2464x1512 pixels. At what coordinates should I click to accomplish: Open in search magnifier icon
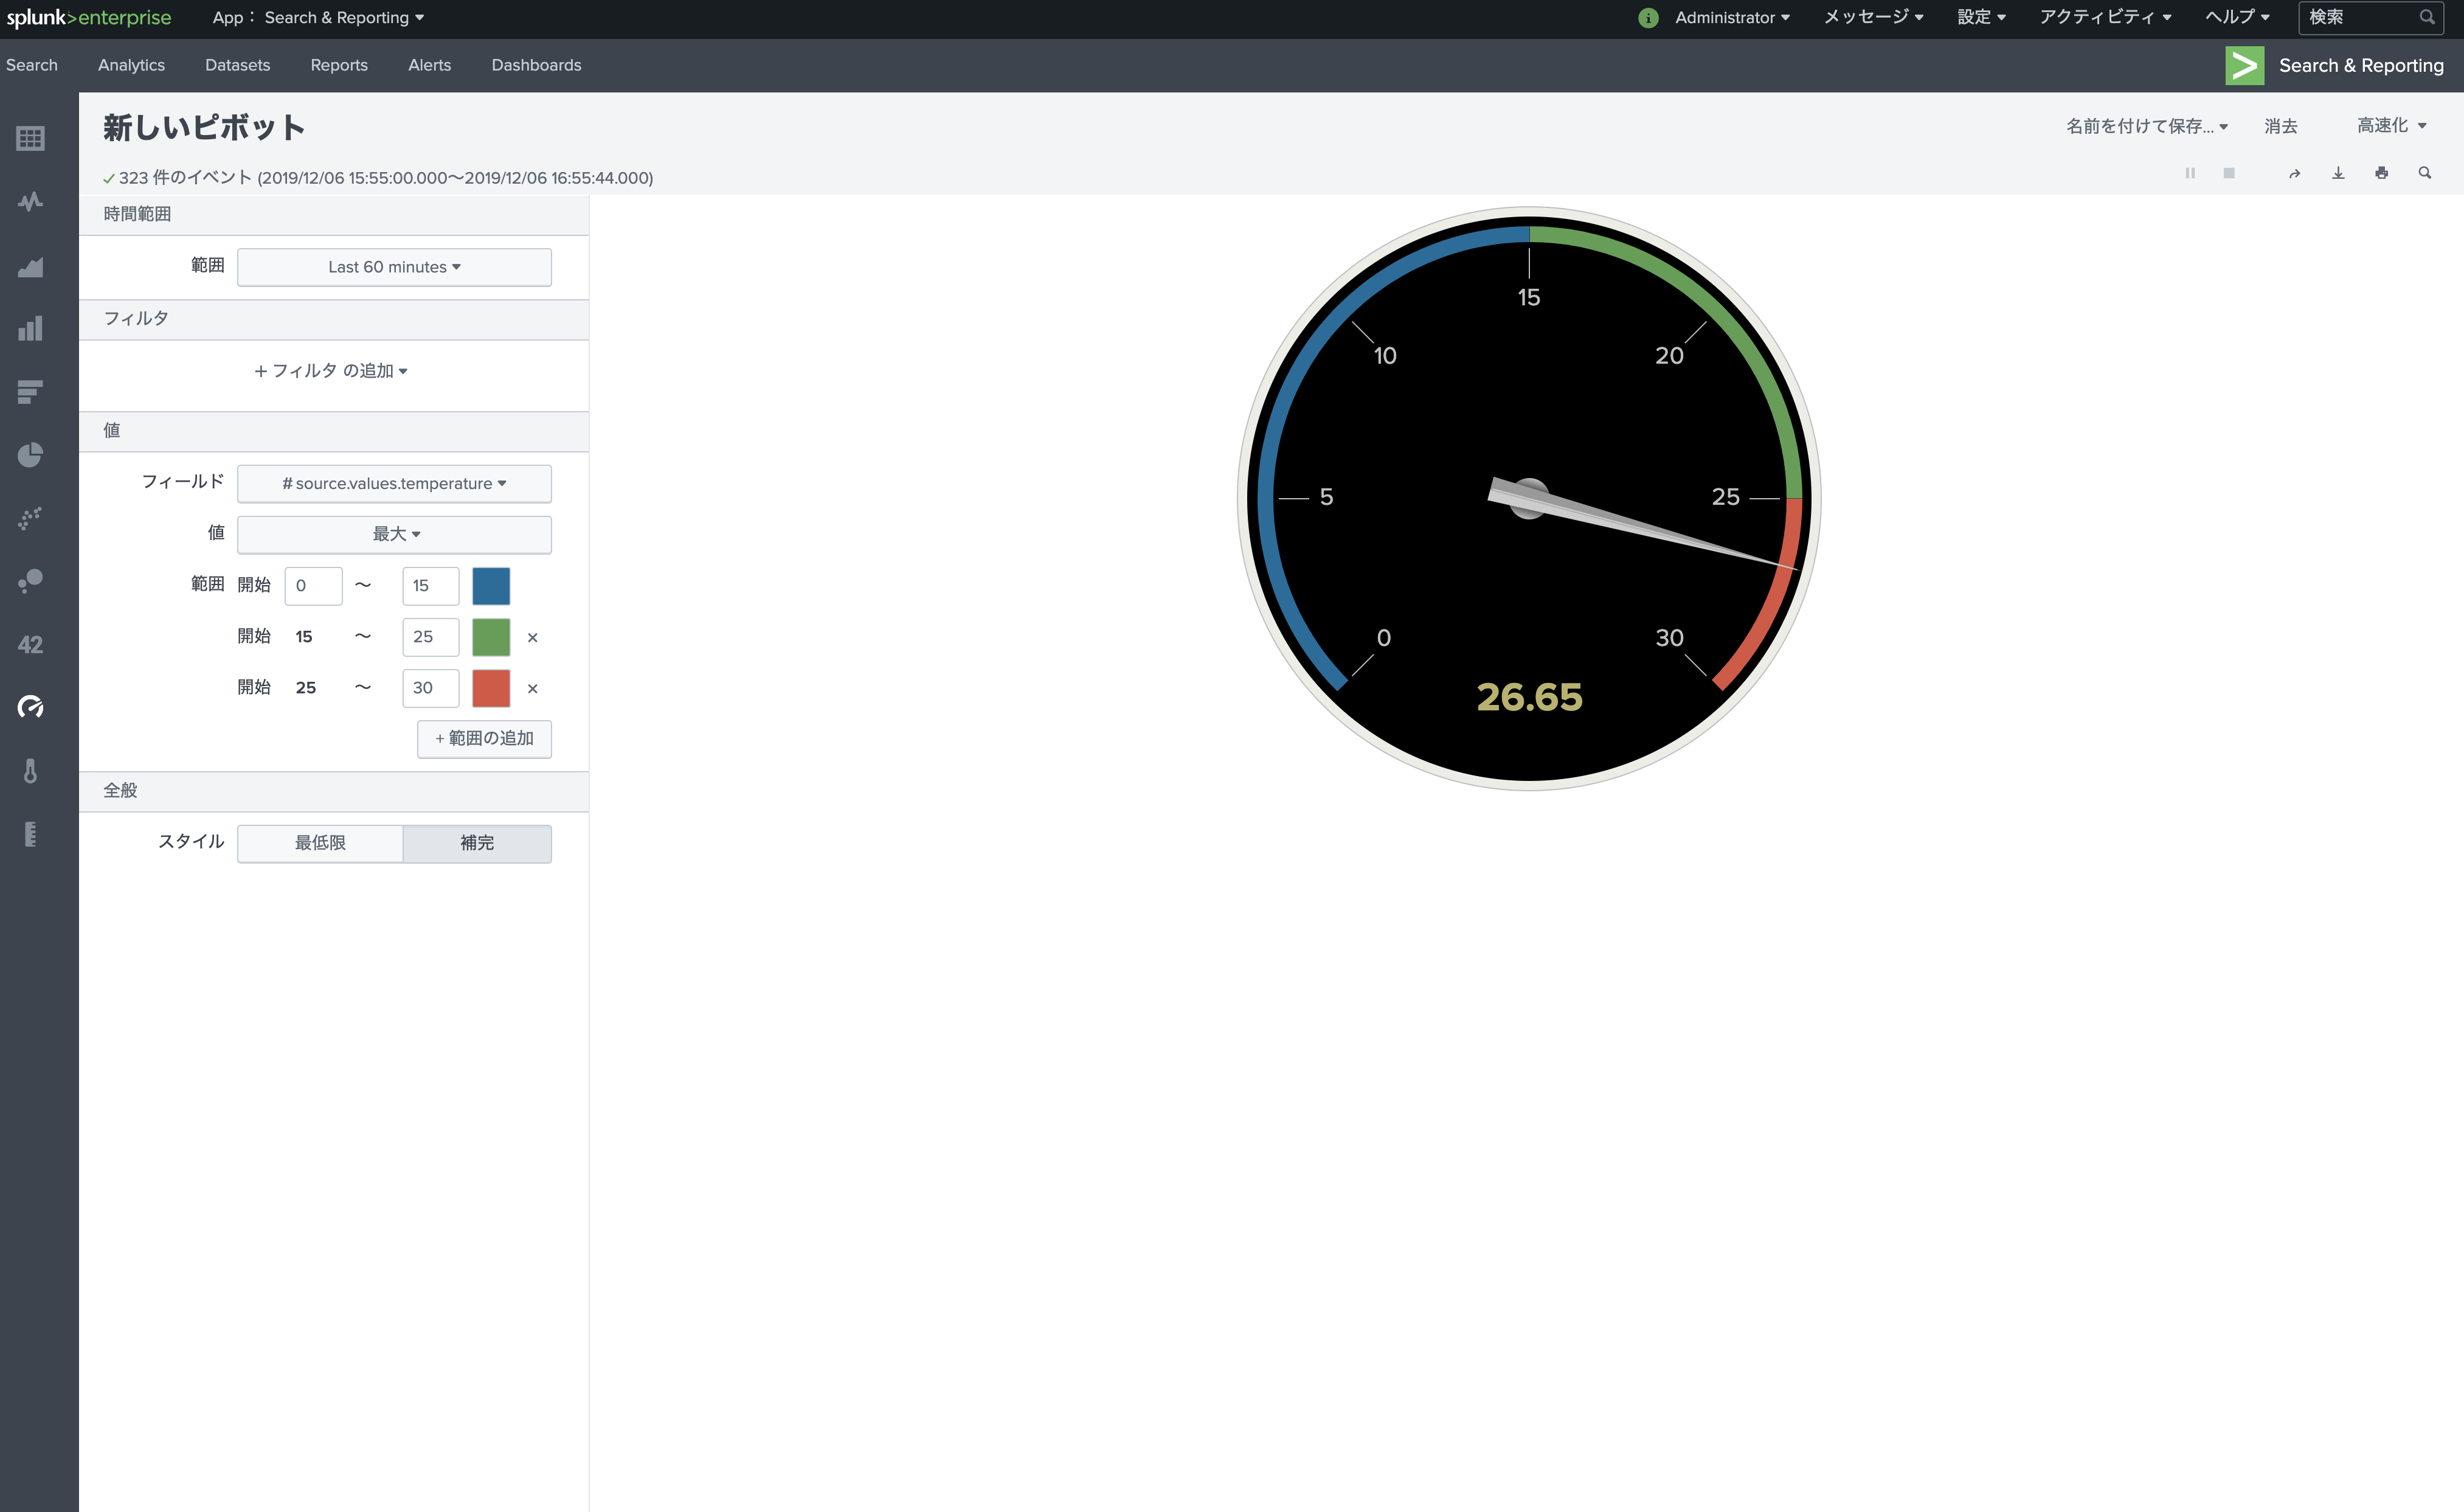point(2425,173)
